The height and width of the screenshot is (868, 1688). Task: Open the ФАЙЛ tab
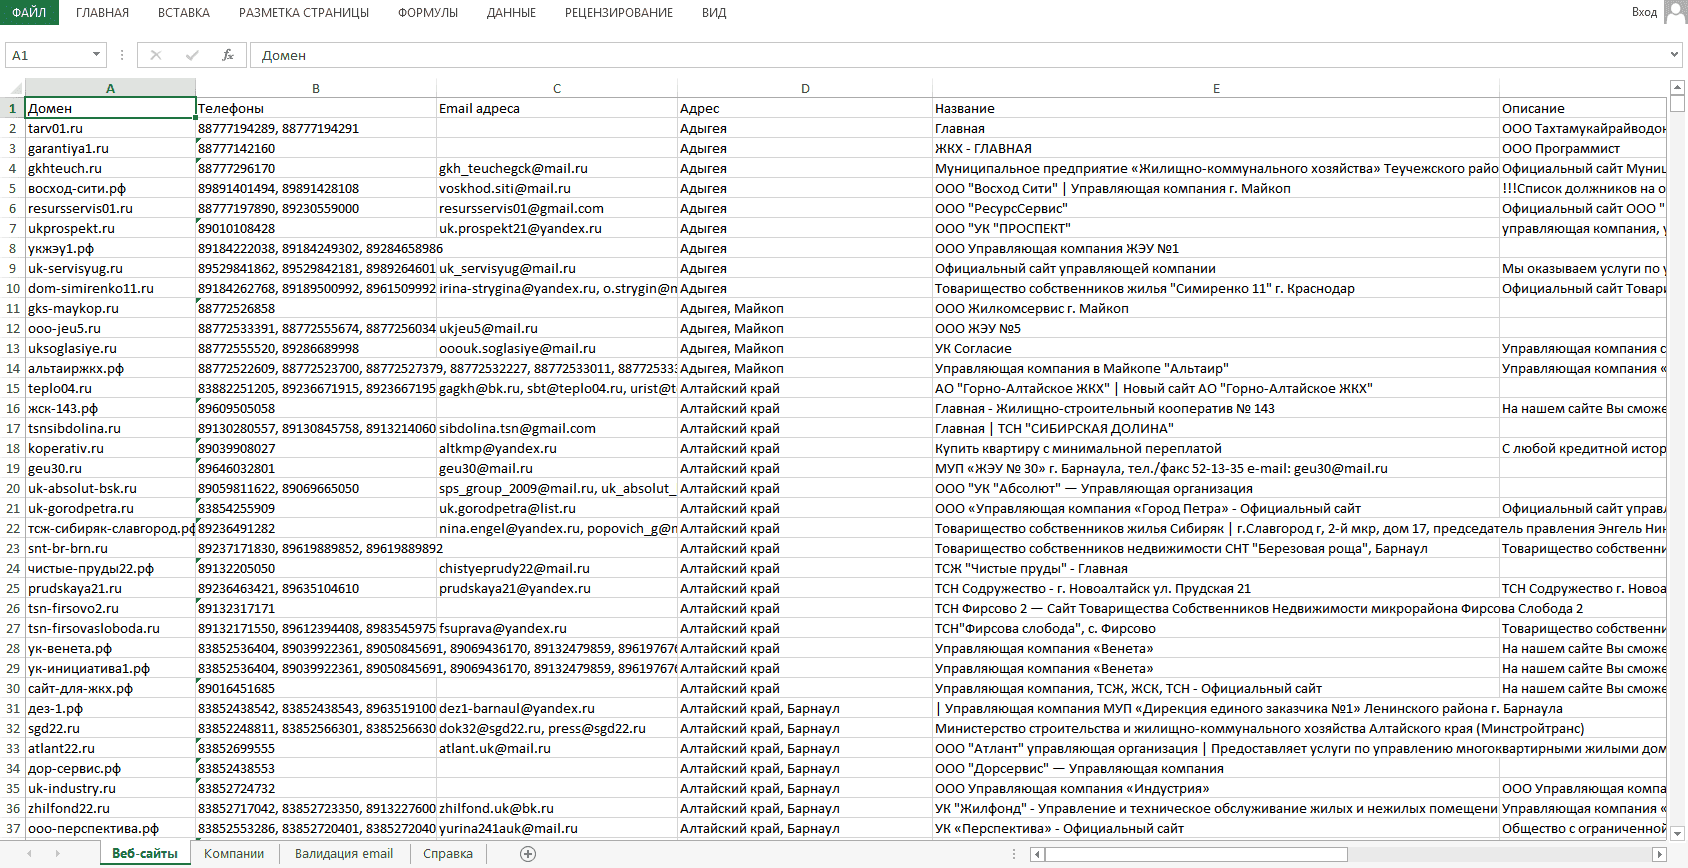coord(29,12)
